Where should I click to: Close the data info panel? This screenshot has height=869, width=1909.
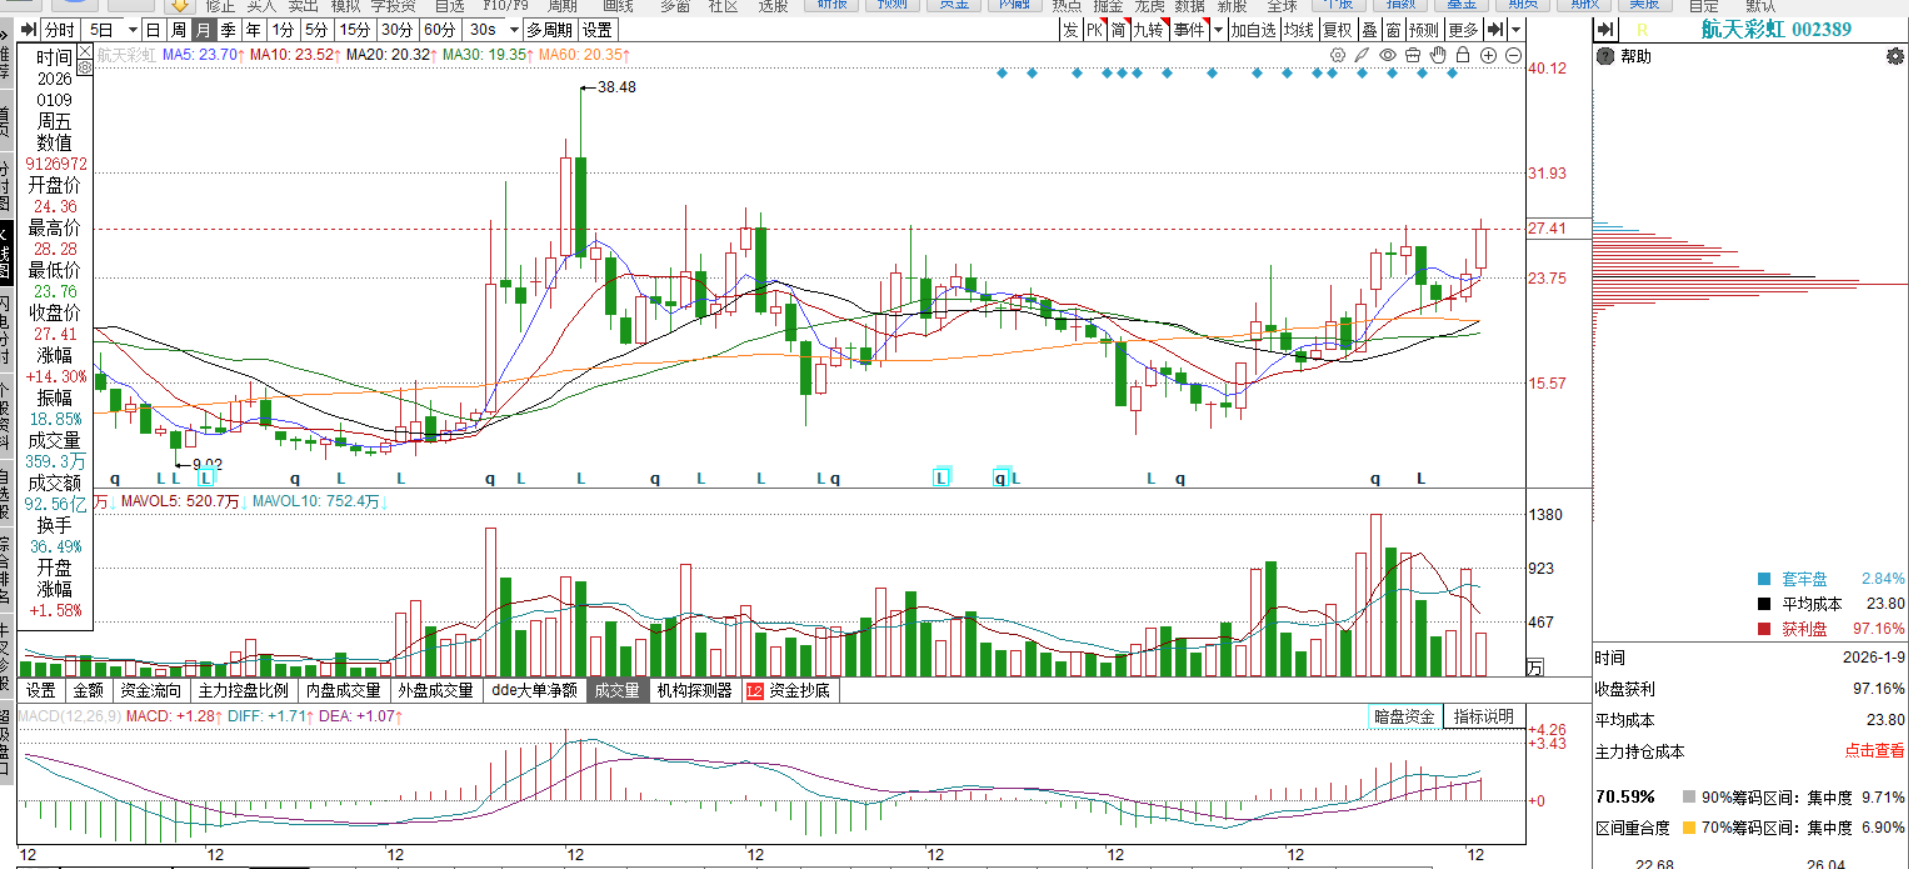point(85,51)
